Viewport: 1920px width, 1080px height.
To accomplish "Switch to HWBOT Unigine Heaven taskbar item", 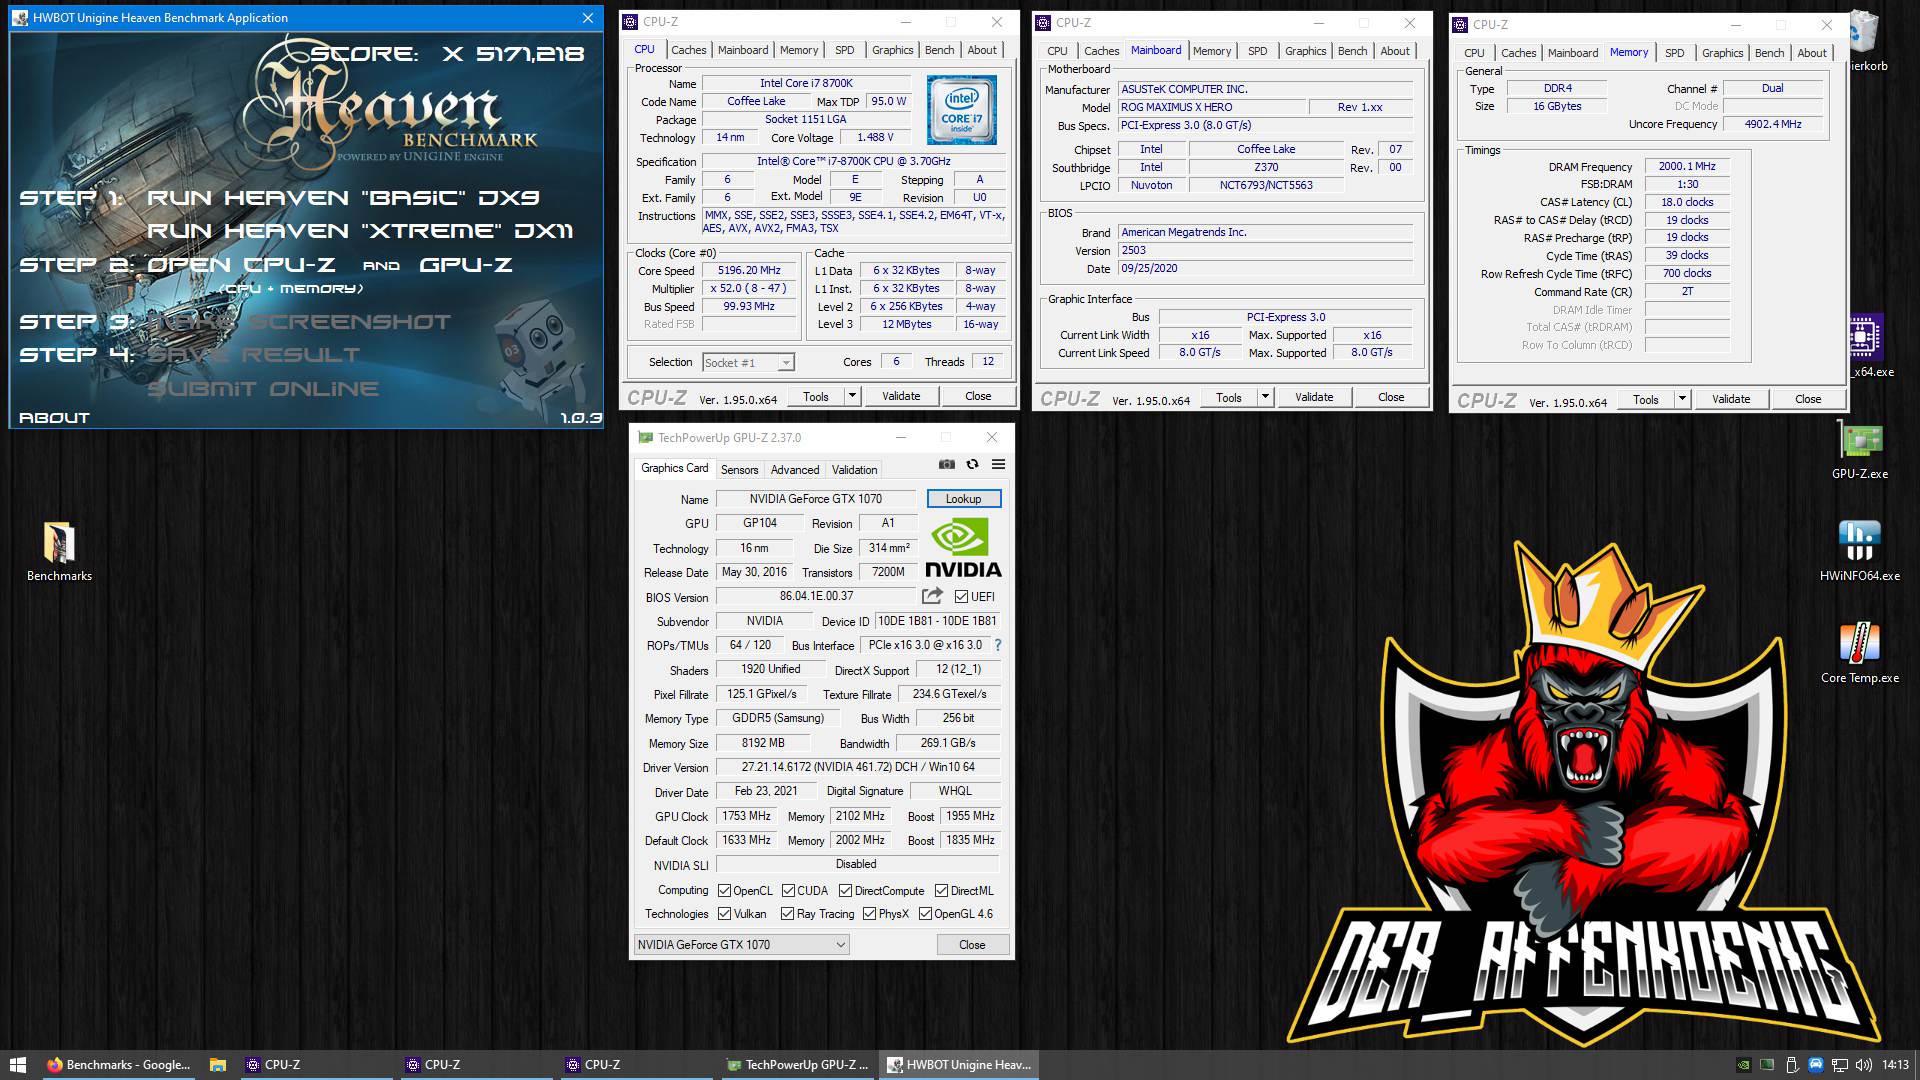I will coord(958,1065).
